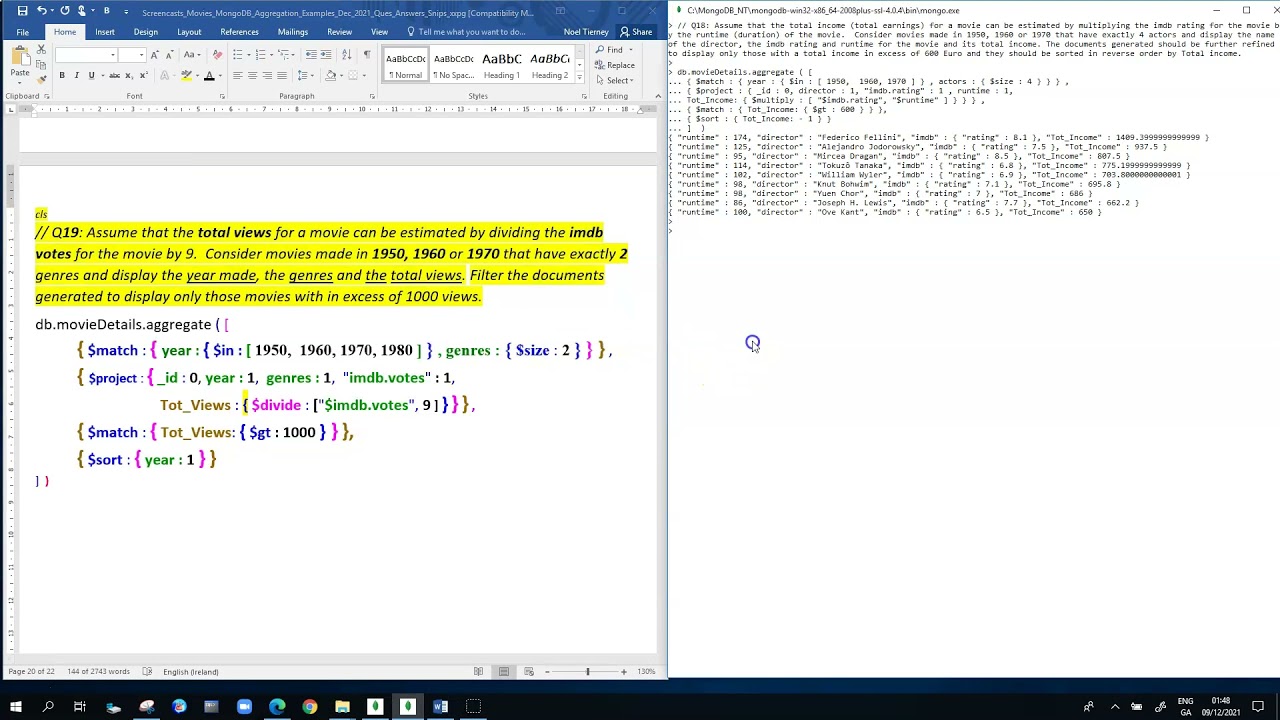Open Word from the Windows taskbar
The image size is (1280, 720).
(440, 707)
